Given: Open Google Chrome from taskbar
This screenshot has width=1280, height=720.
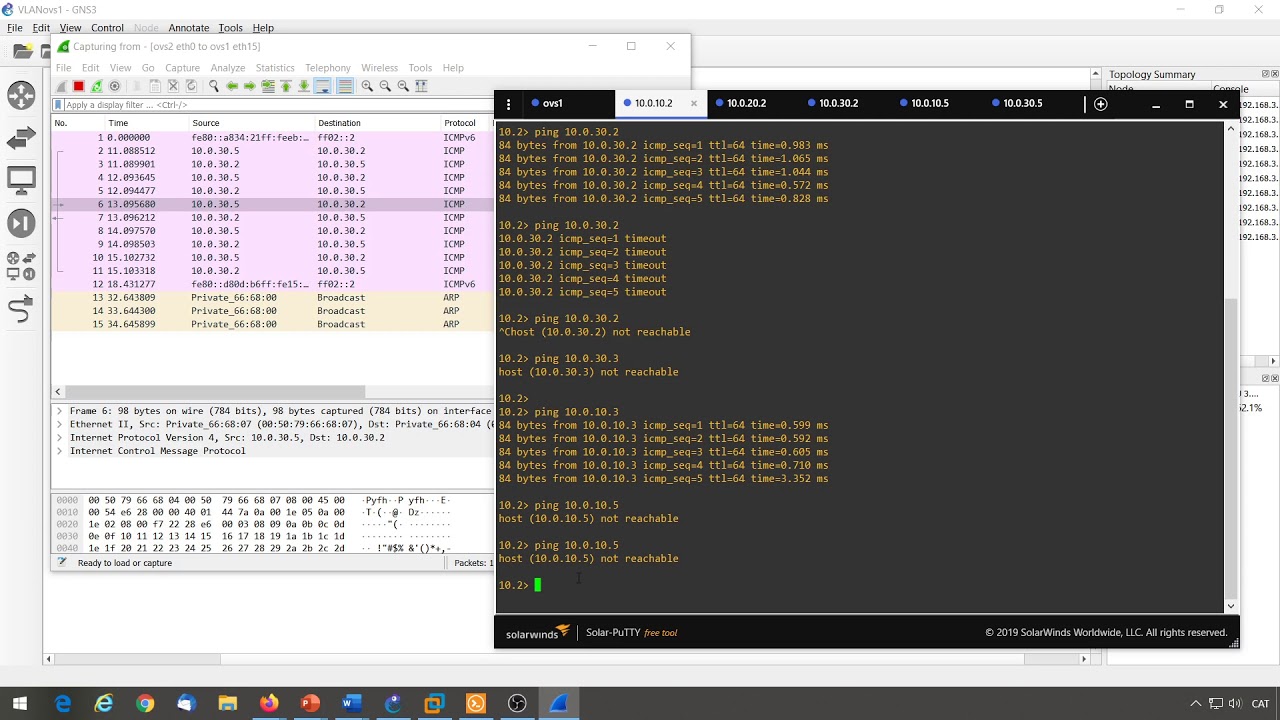Looking at the screenshot, I should coord(145,704).
